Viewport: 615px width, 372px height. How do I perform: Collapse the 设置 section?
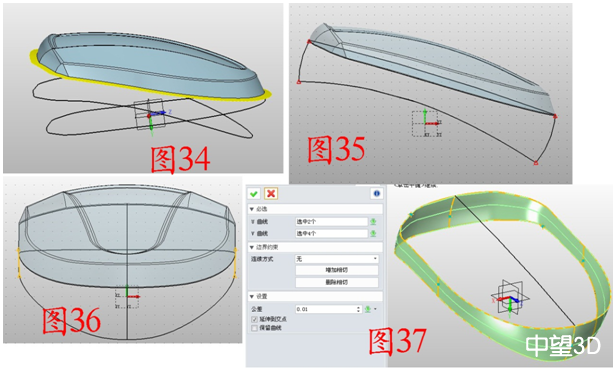click(252, 296)
